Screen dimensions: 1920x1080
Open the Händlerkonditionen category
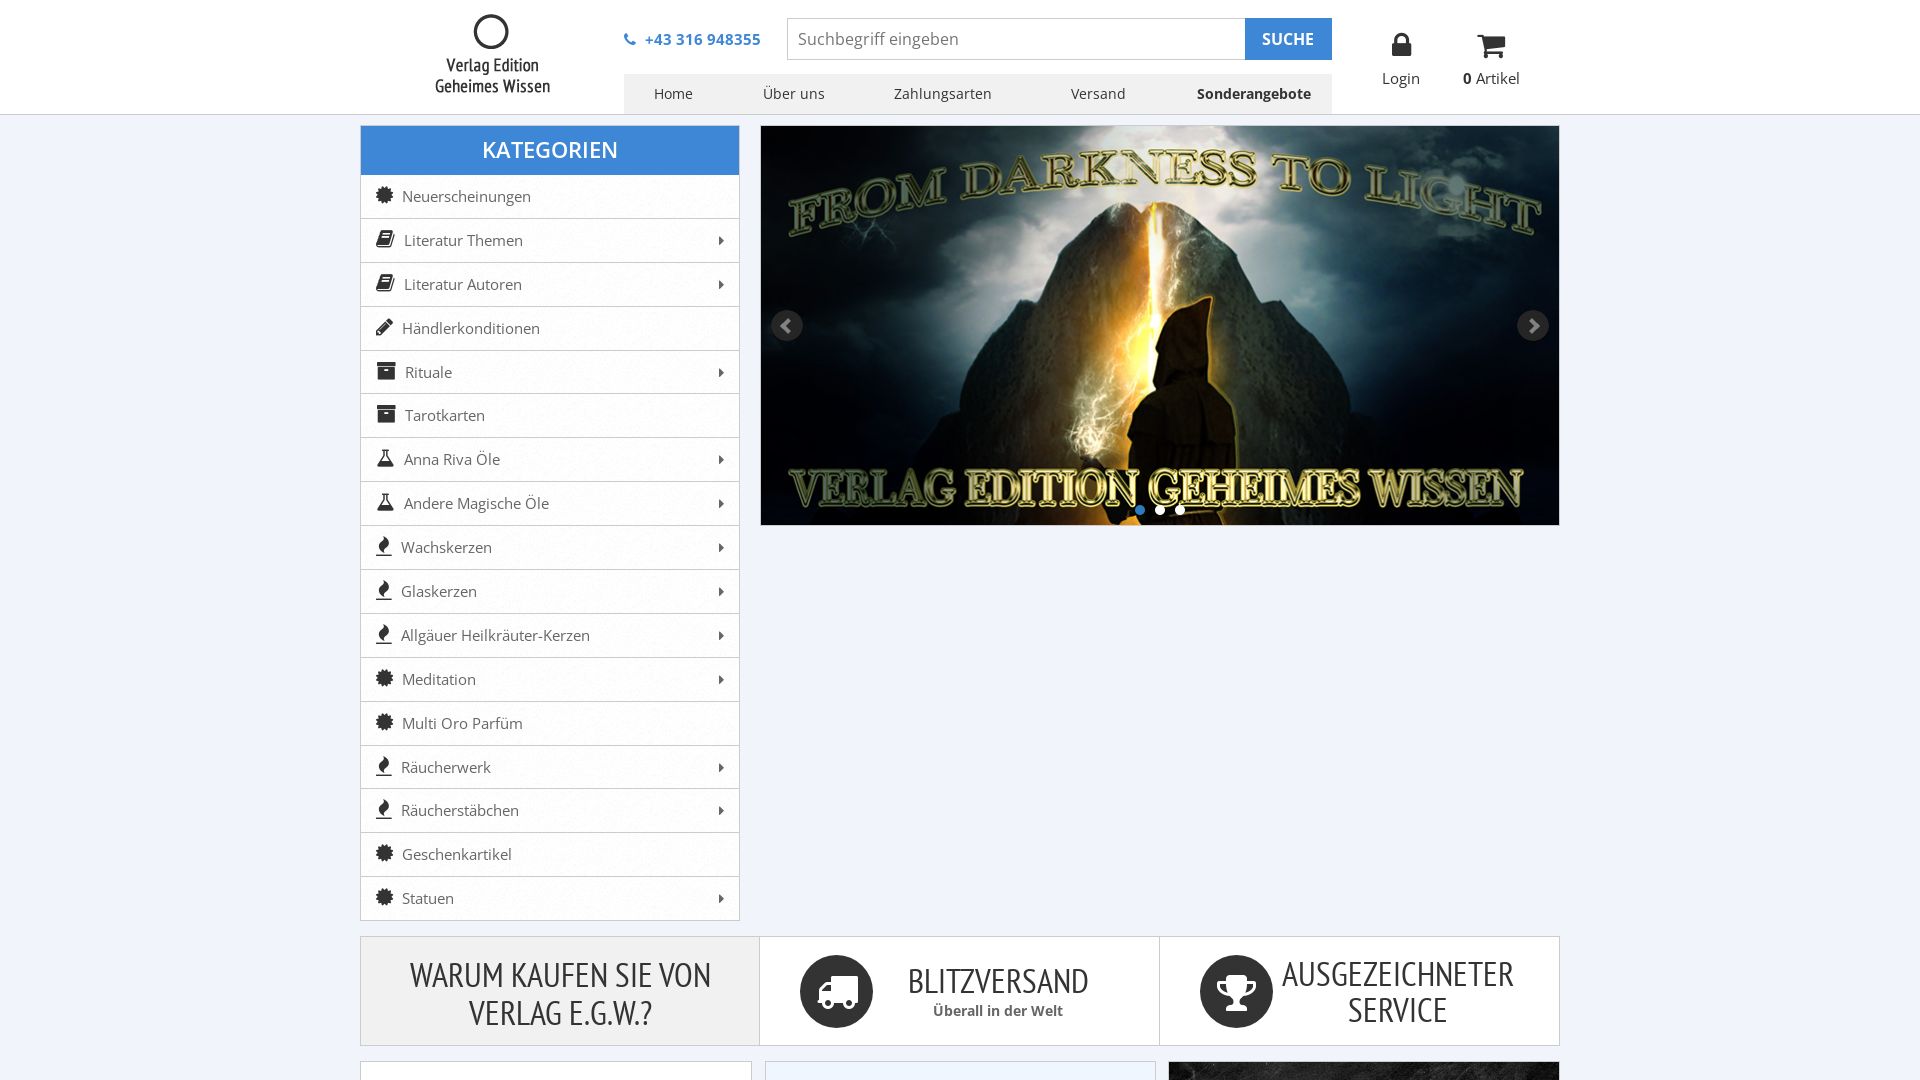point(550,328)
